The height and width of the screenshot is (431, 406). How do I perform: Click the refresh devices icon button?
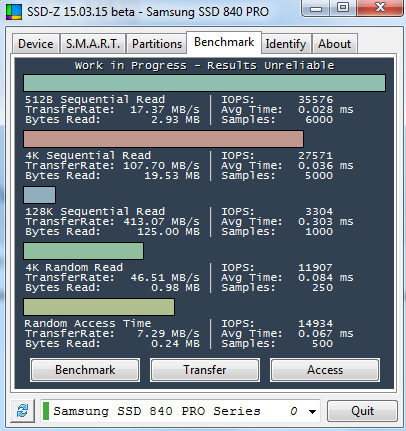tap(23, 411)
